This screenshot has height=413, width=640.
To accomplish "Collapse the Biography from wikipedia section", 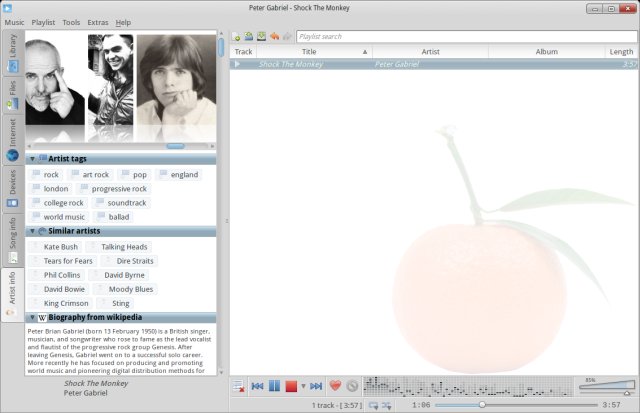I will pos(32,317).
